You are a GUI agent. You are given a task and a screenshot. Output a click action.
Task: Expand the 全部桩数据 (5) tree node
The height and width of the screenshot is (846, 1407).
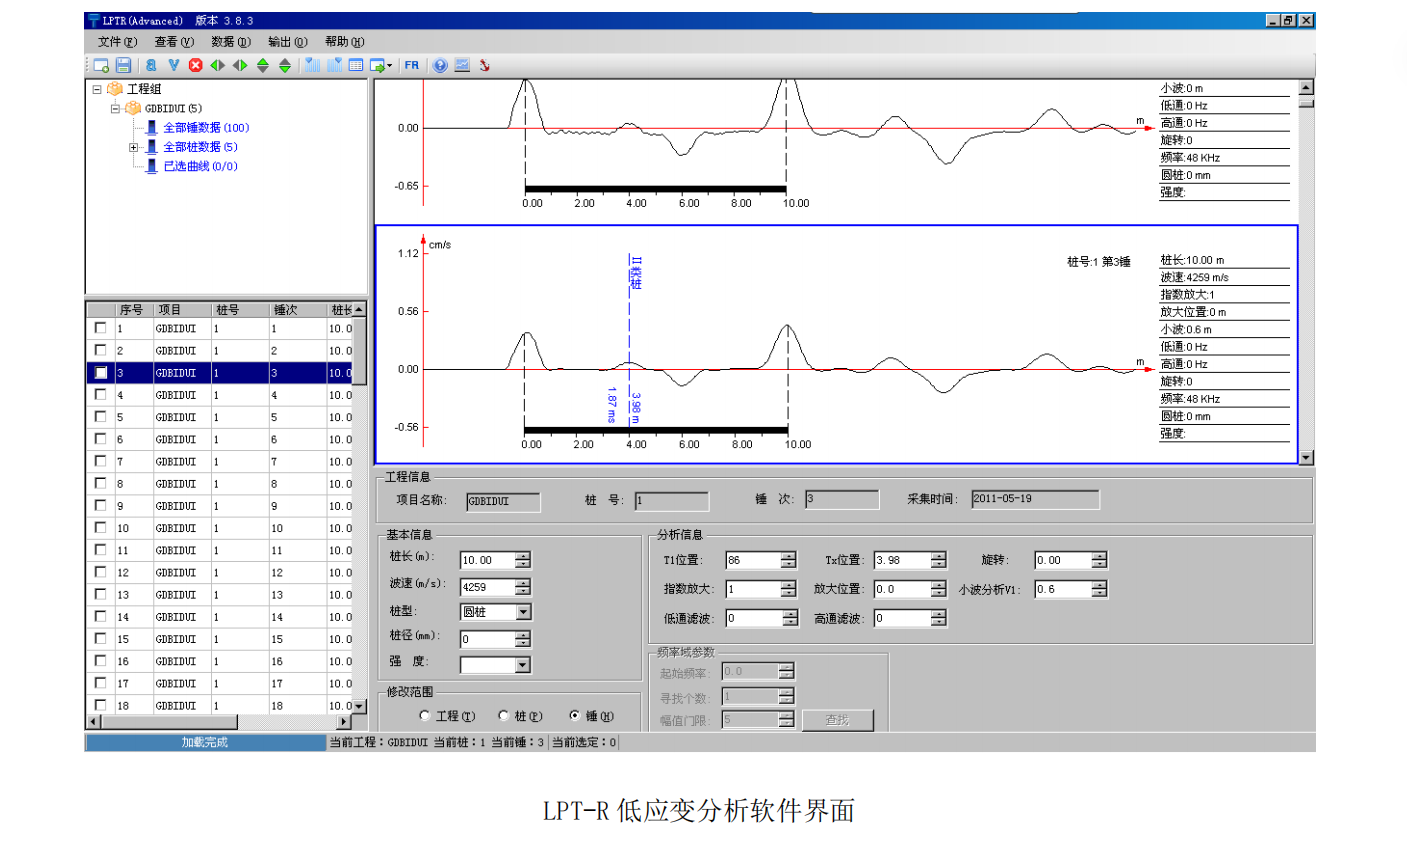tap(133, 147)
